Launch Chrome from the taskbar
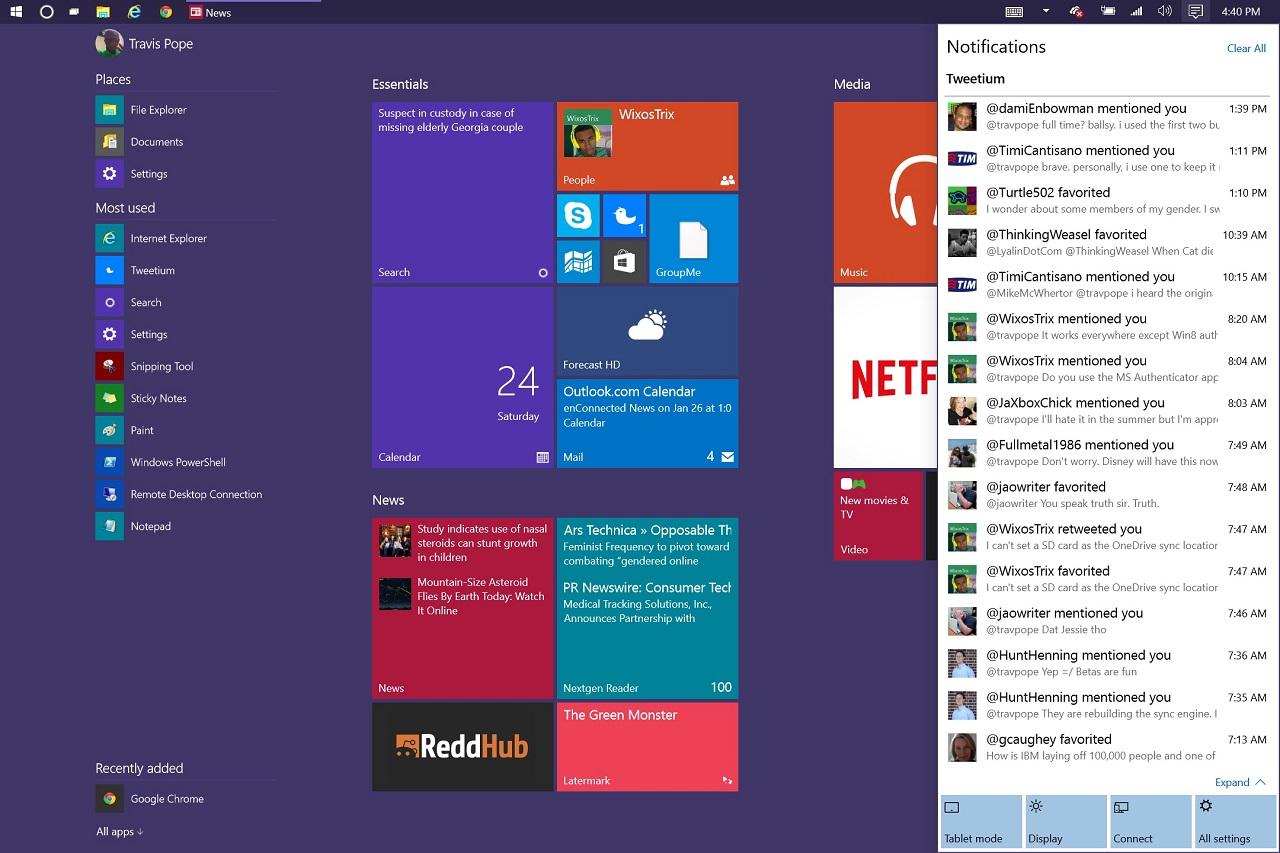The image size is (1280, 853). tap(166, 12)
